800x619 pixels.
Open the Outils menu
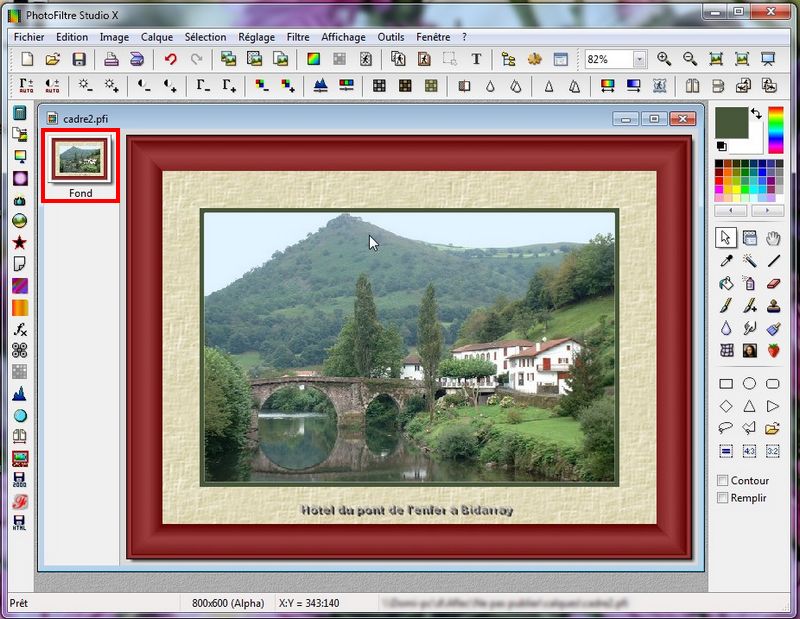391,37
